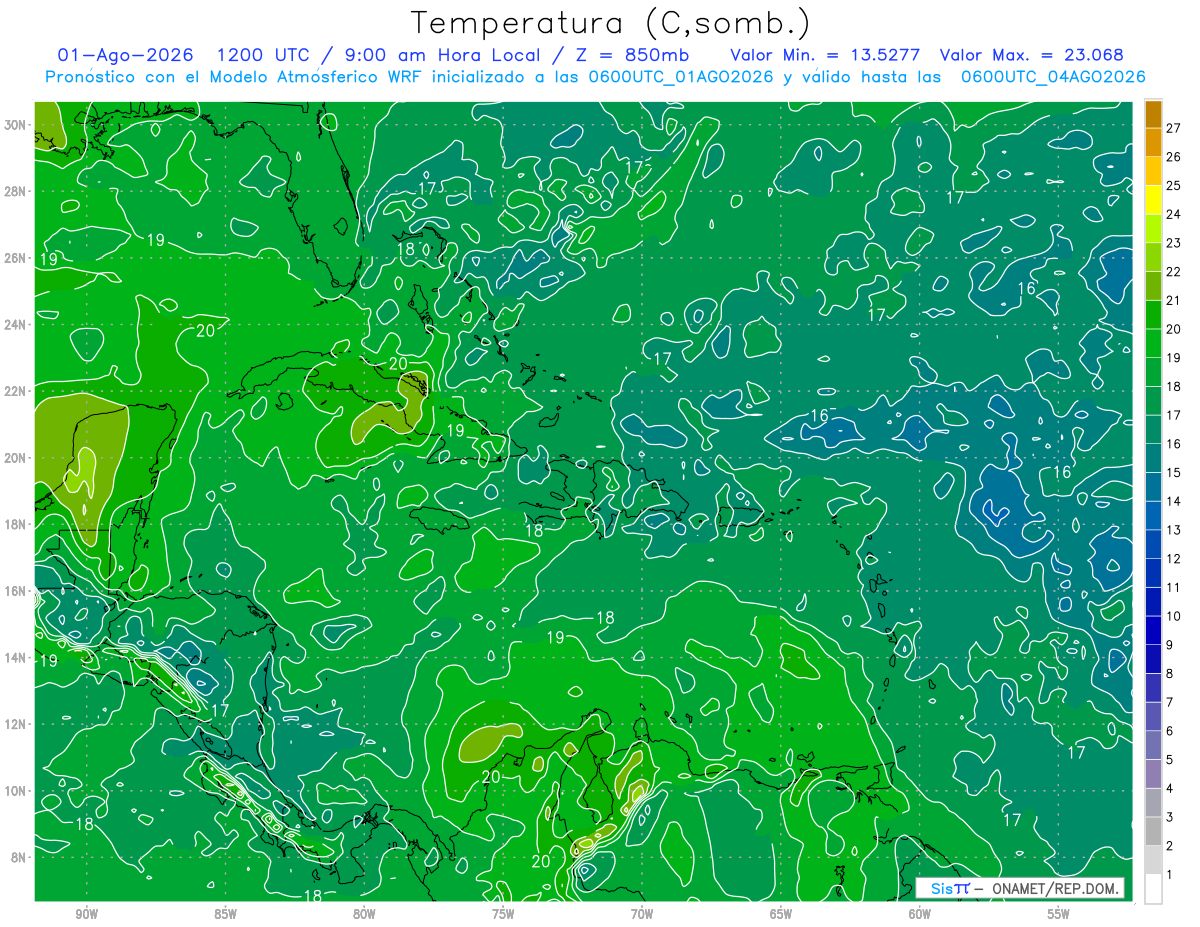The image size is (1200, 927).
Task: Click the "90W" longitude axis label
Action: 86,914
